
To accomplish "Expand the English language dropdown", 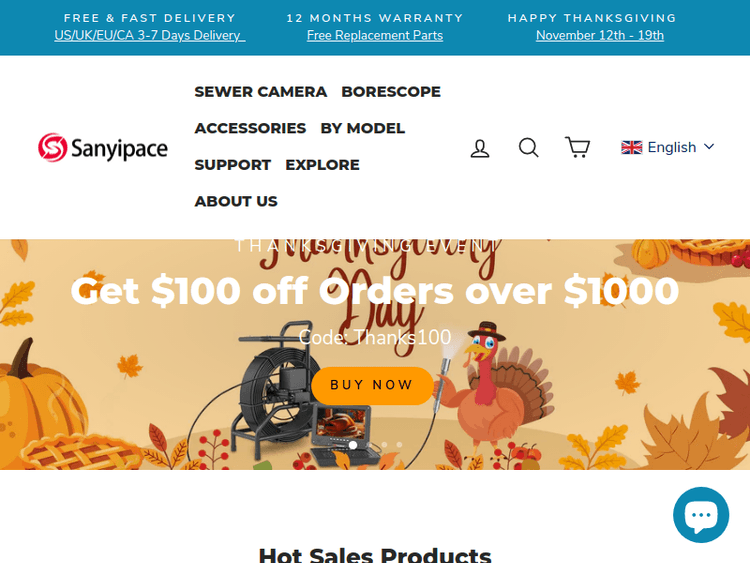I will 668,147.
